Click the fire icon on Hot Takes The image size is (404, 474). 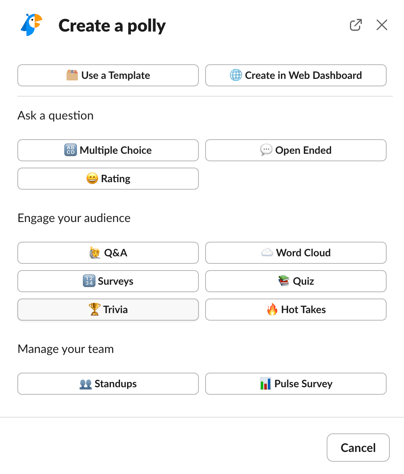[x=272, y=309]
